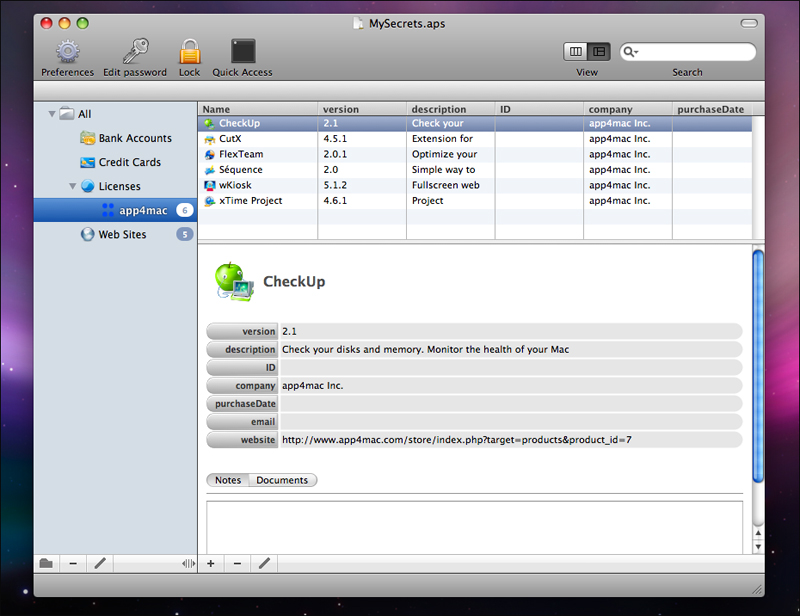Select the xTime Project entry
The image size is (800, 616).
(x=474, y=201)
